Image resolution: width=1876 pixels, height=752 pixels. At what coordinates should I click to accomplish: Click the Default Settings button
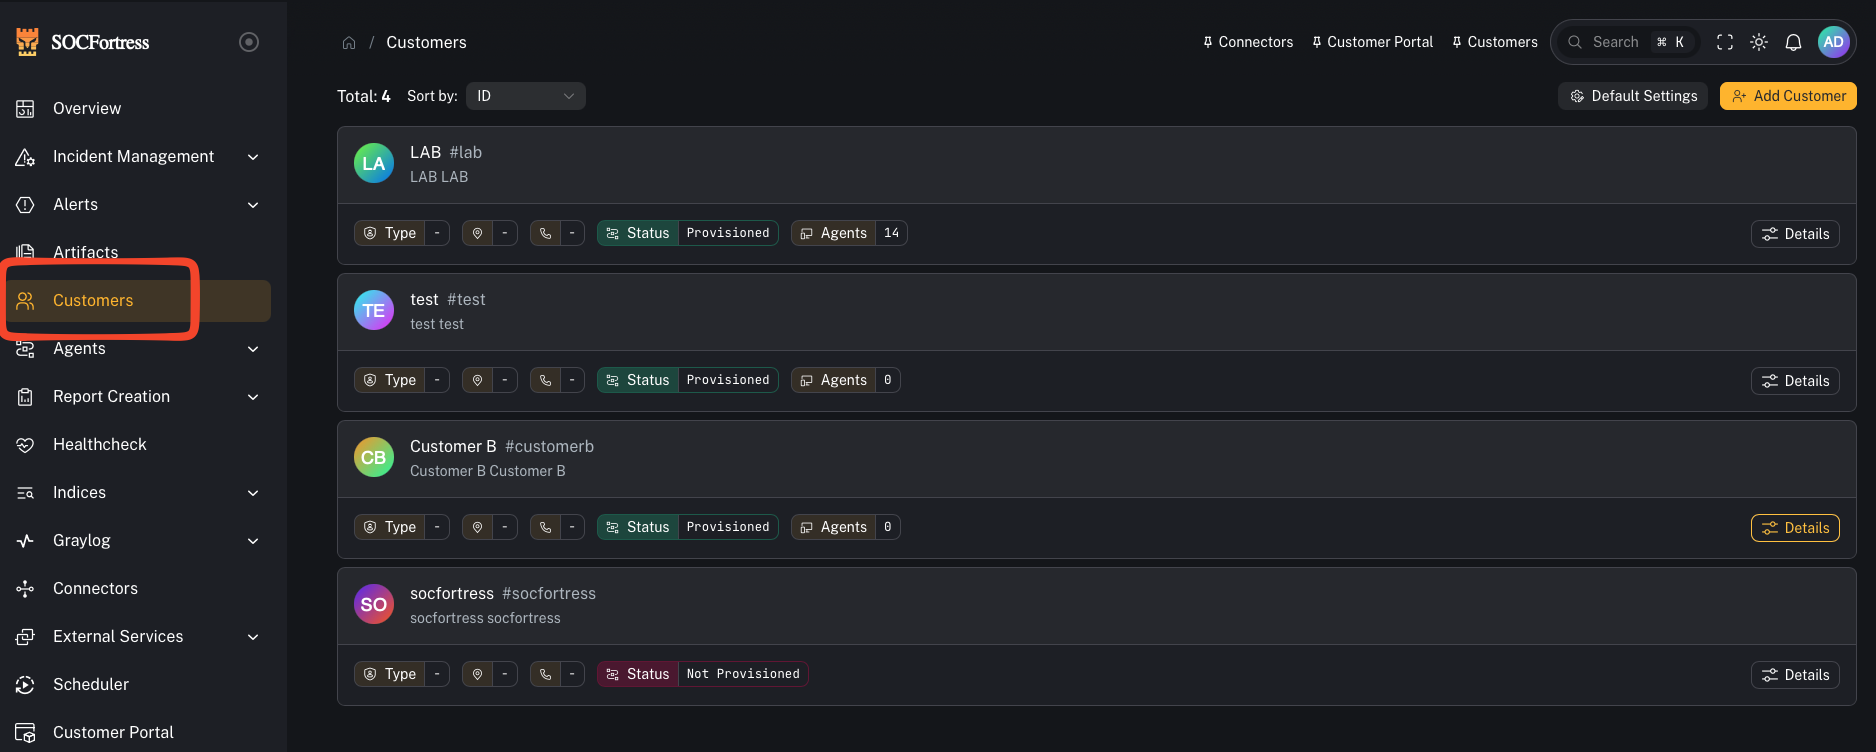coord(1633,96)
